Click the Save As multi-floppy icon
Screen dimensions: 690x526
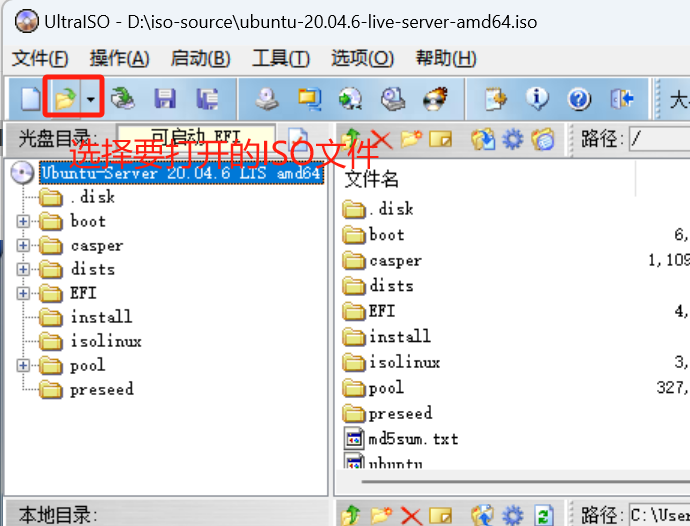pyautogui.click(x=207, y=98)
